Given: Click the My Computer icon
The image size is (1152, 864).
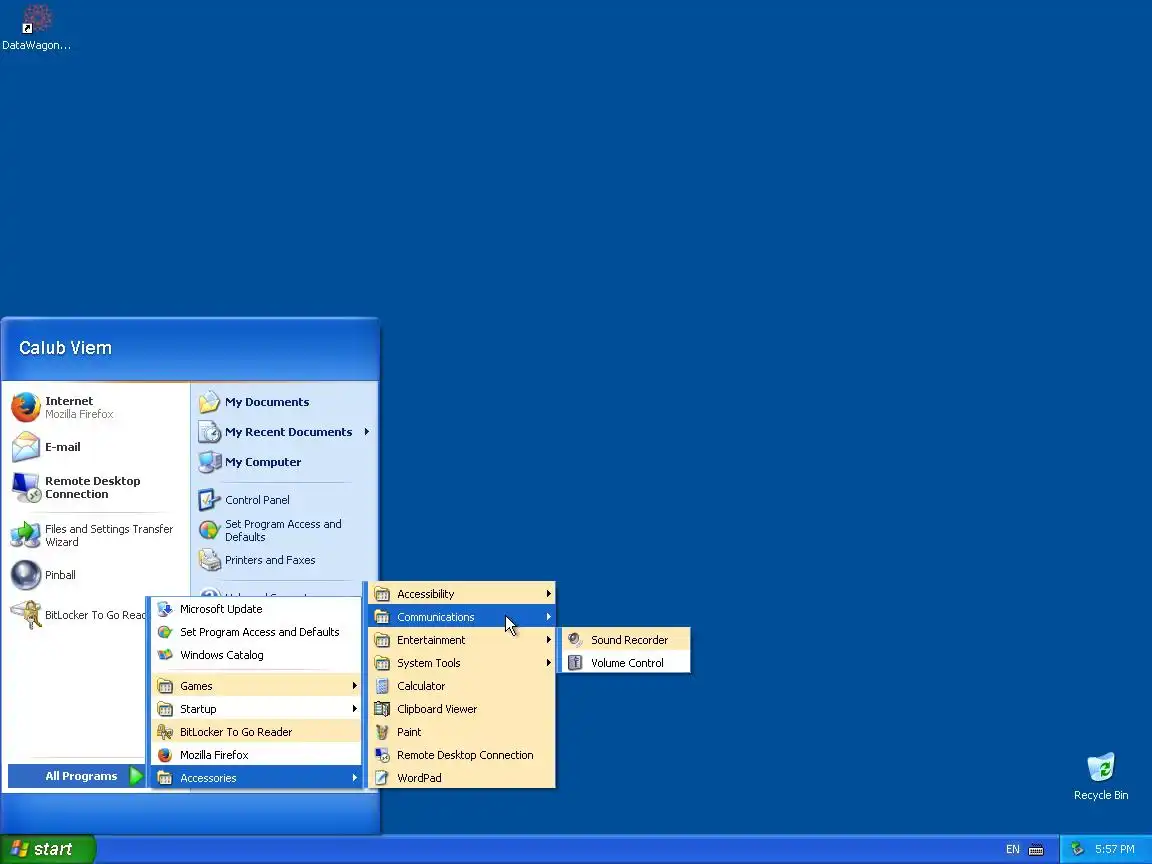Looking at the screenshot, I should coord(209,462).
